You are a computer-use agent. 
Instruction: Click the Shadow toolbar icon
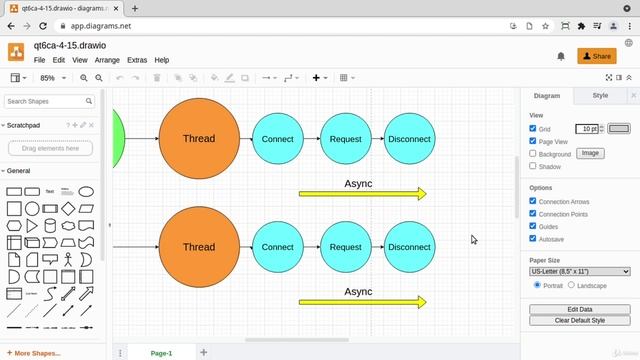245,78
